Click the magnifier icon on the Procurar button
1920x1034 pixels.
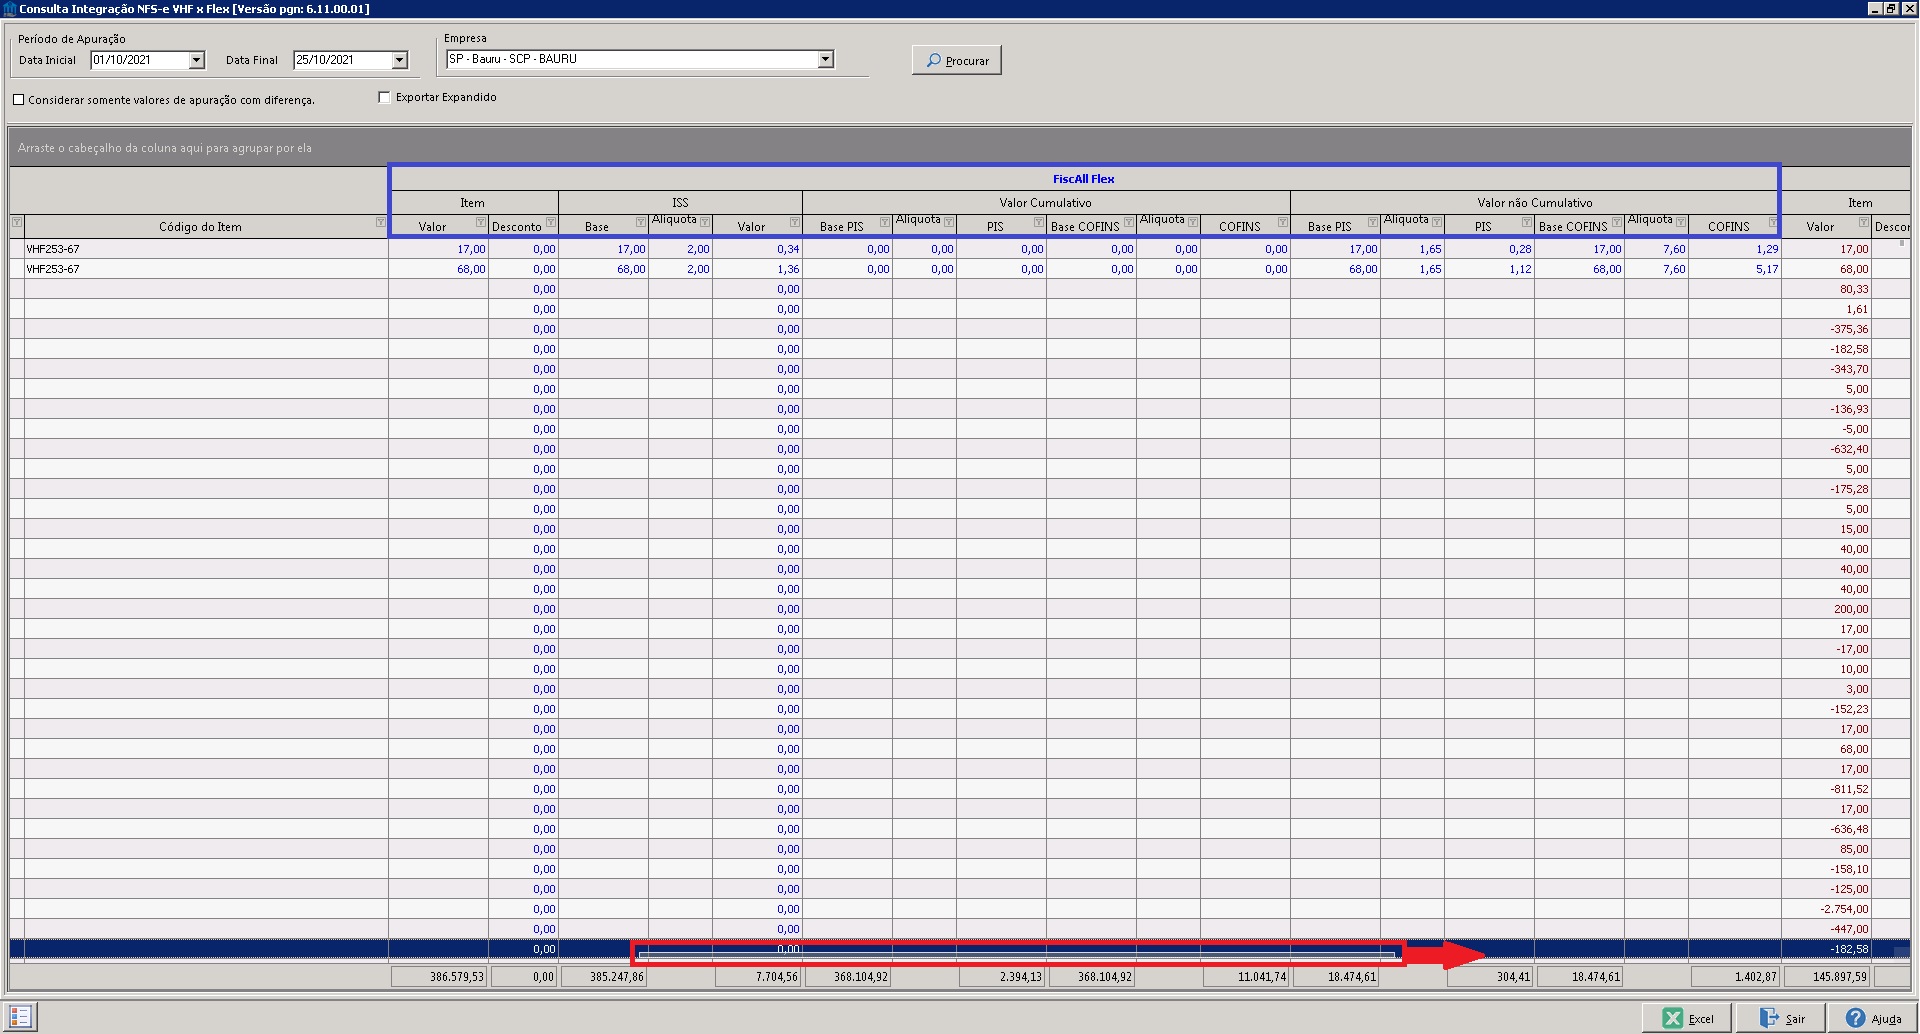(934, 60)
